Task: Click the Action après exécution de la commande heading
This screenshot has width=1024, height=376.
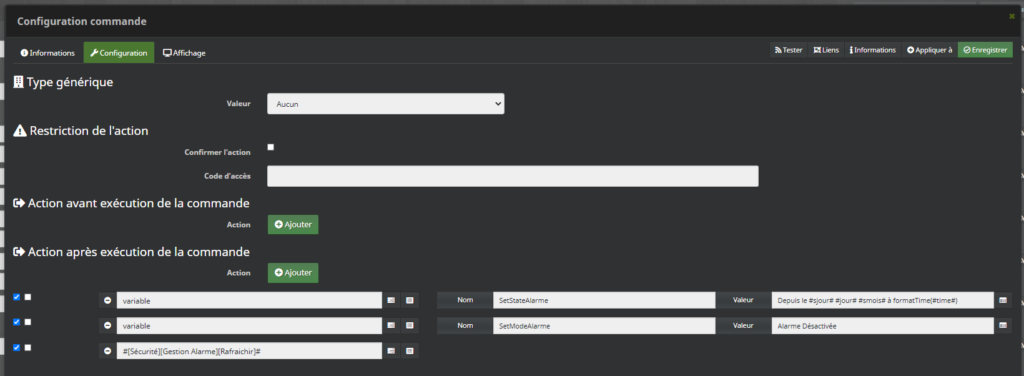Action: pyautogui.click(x=131, y=251)
